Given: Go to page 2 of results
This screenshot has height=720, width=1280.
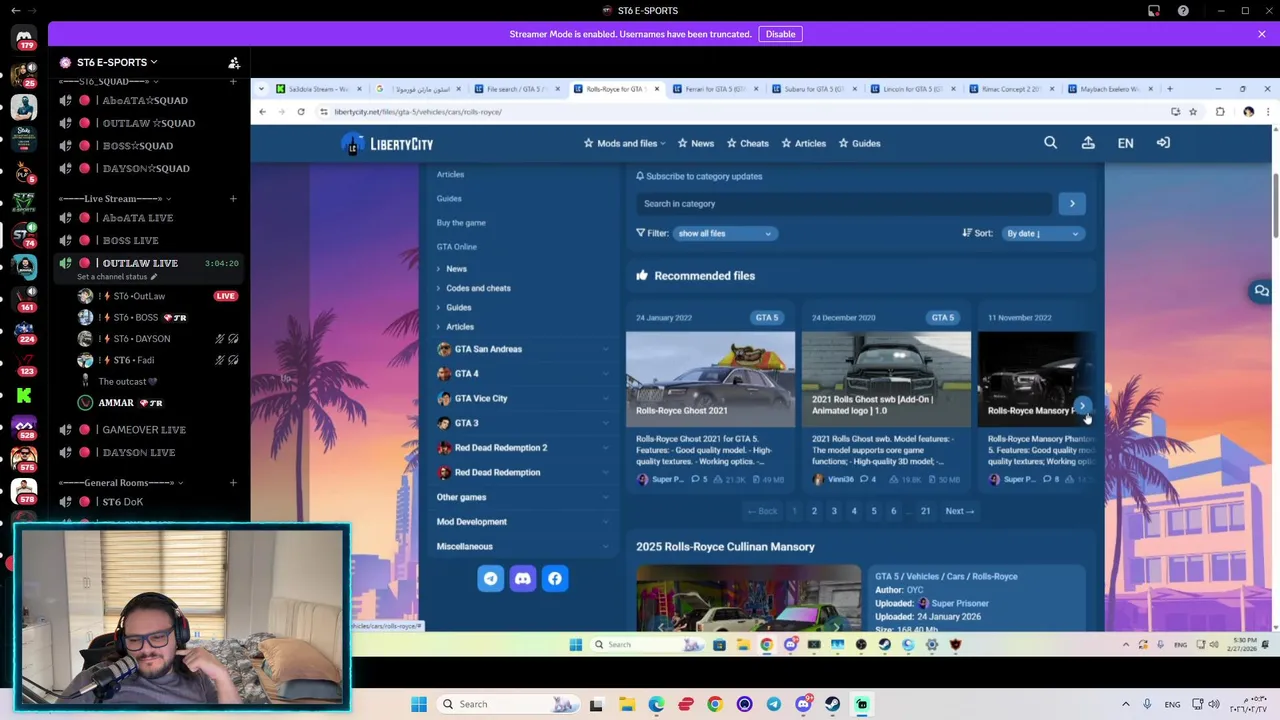Looking at the screenshot, I should pos(814,511).
